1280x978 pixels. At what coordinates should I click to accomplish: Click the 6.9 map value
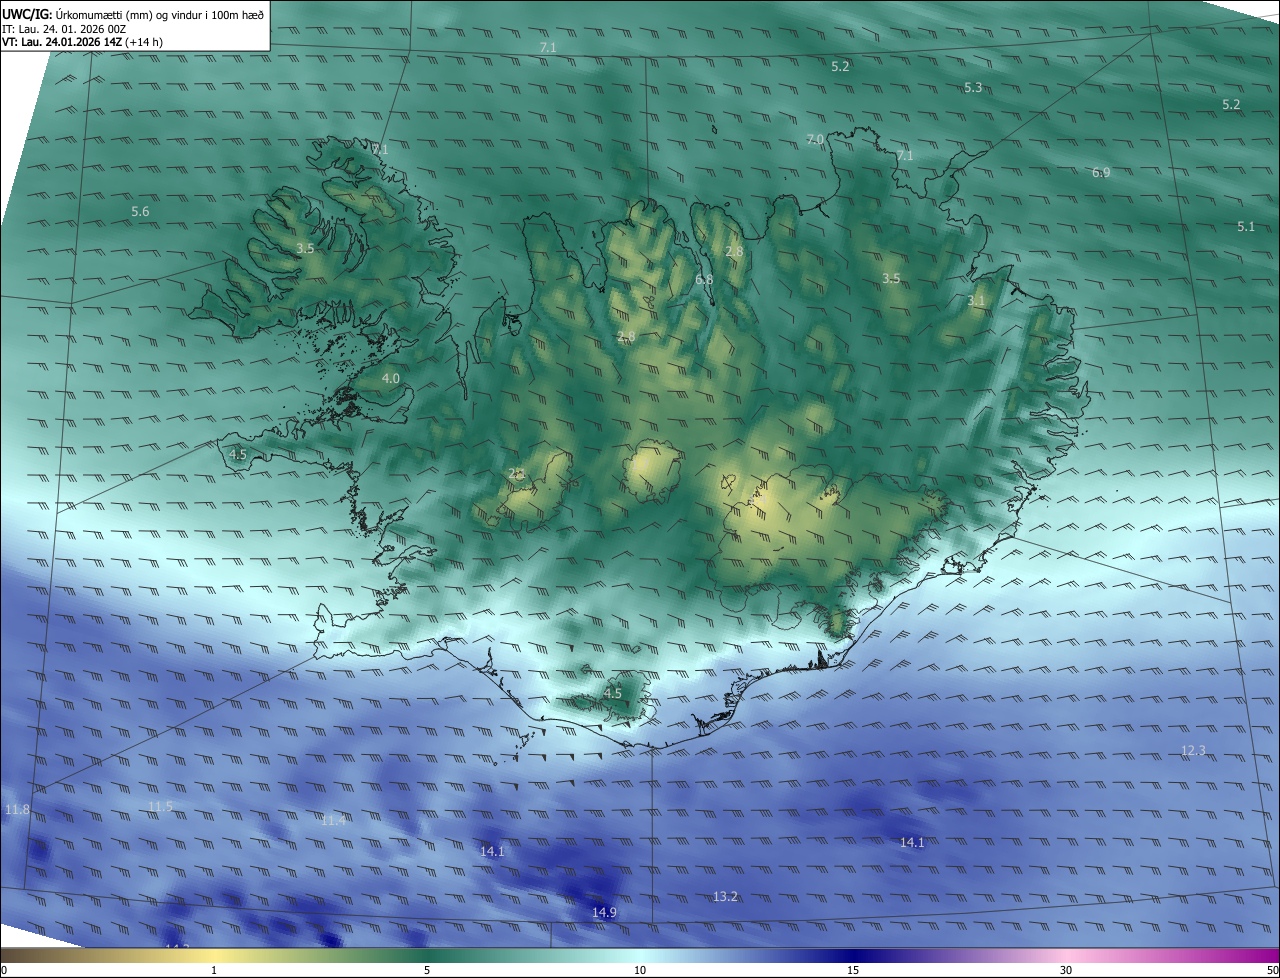click(x=1101, y=173)
